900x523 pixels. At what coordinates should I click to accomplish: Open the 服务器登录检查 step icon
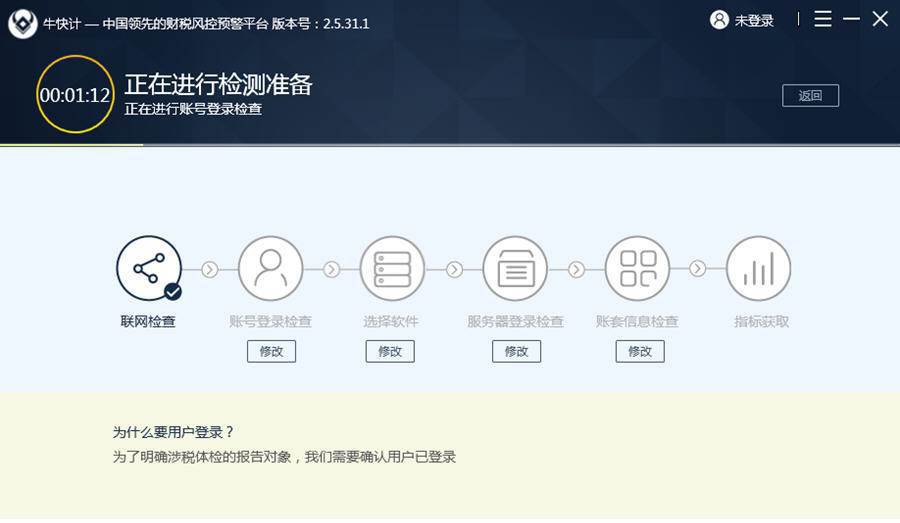(515, 268)
